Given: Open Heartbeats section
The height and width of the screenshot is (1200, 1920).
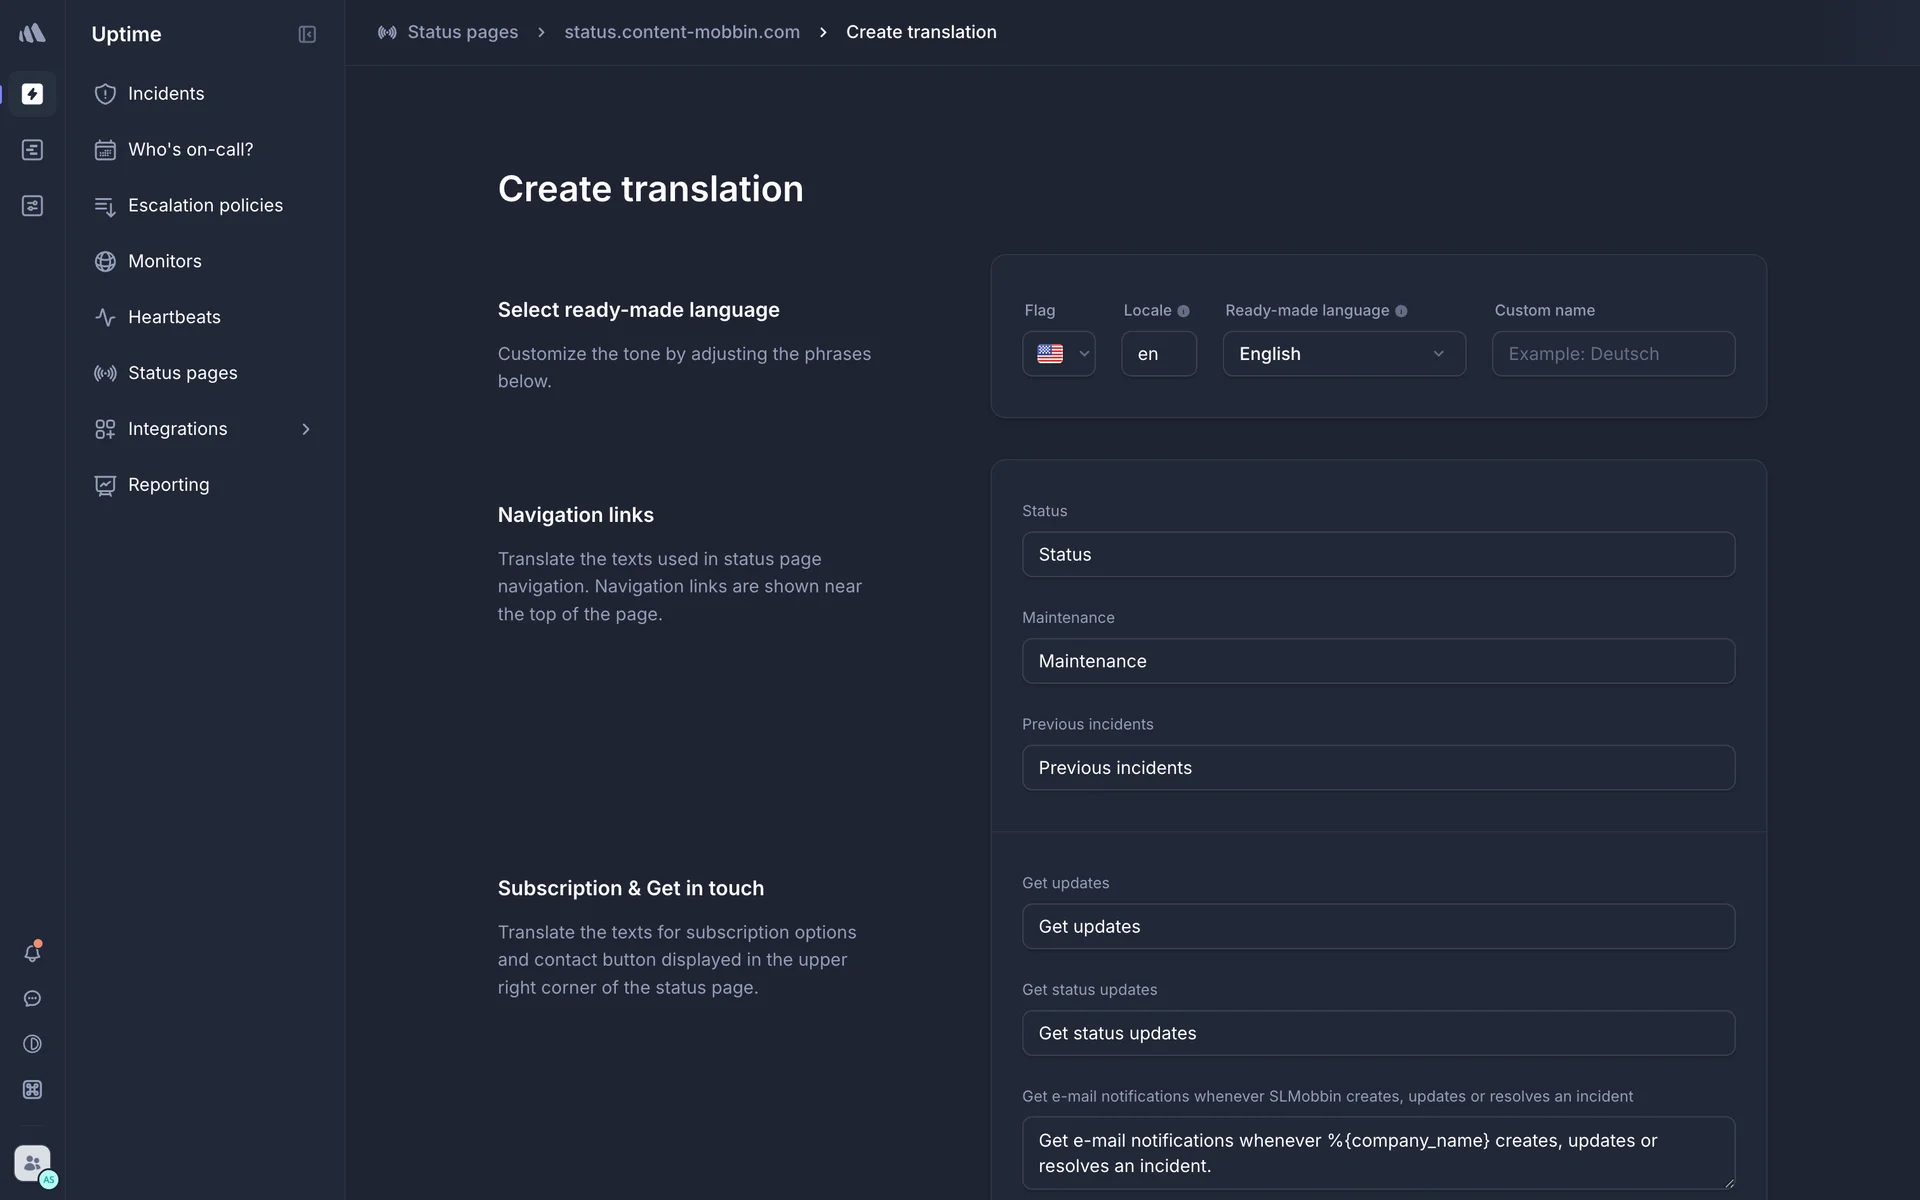Looking at the screenshot, I should (174, 317).
